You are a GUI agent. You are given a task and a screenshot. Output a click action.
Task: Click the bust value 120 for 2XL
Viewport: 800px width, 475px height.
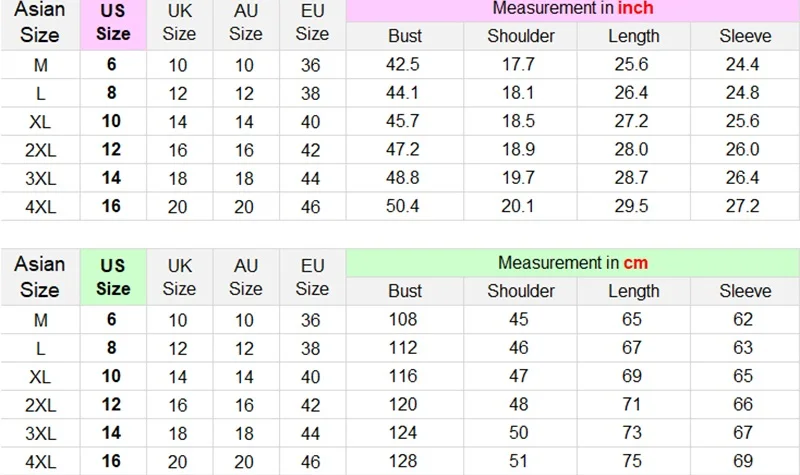405,405
